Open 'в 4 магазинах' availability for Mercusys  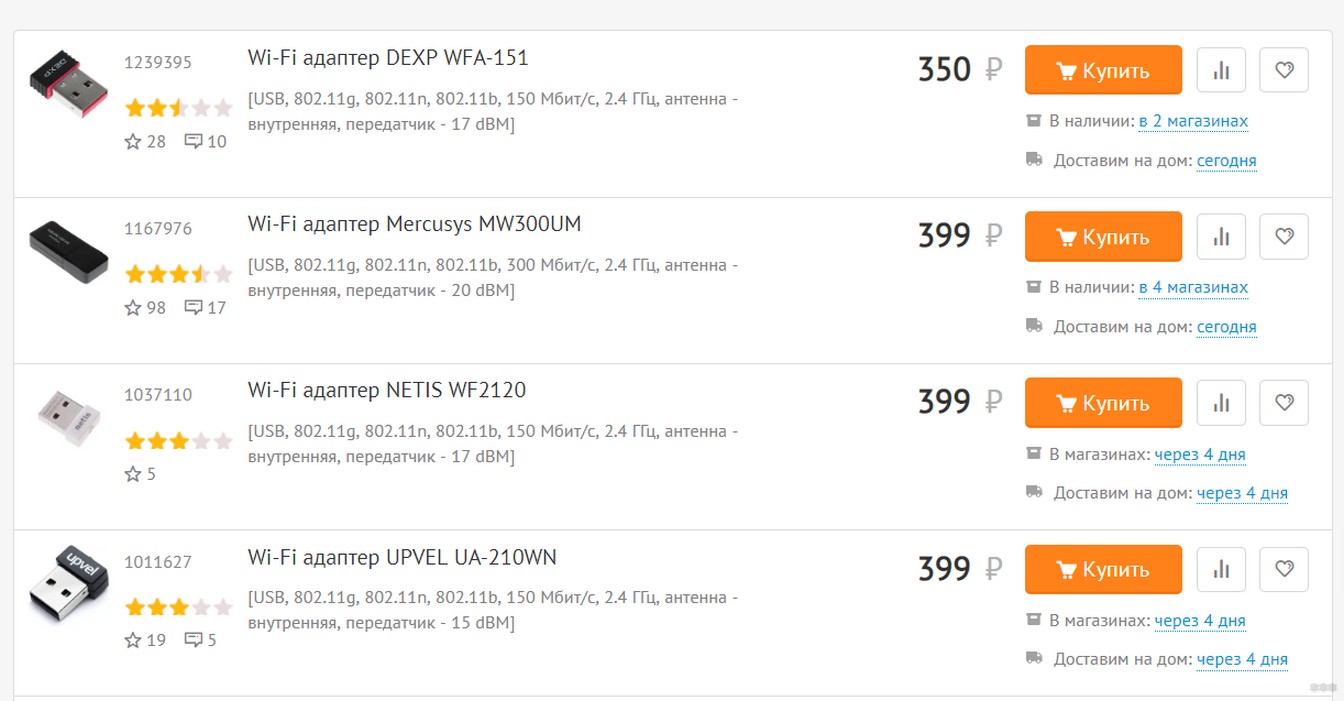pos(1193,287)
